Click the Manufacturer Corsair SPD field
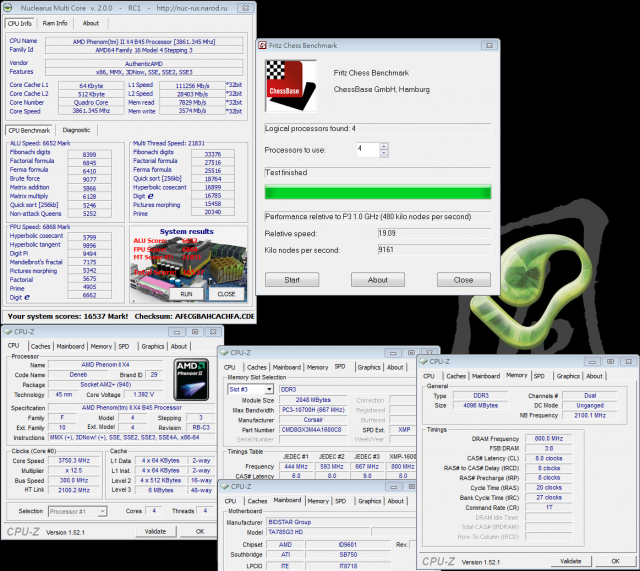 pos(313,420)
